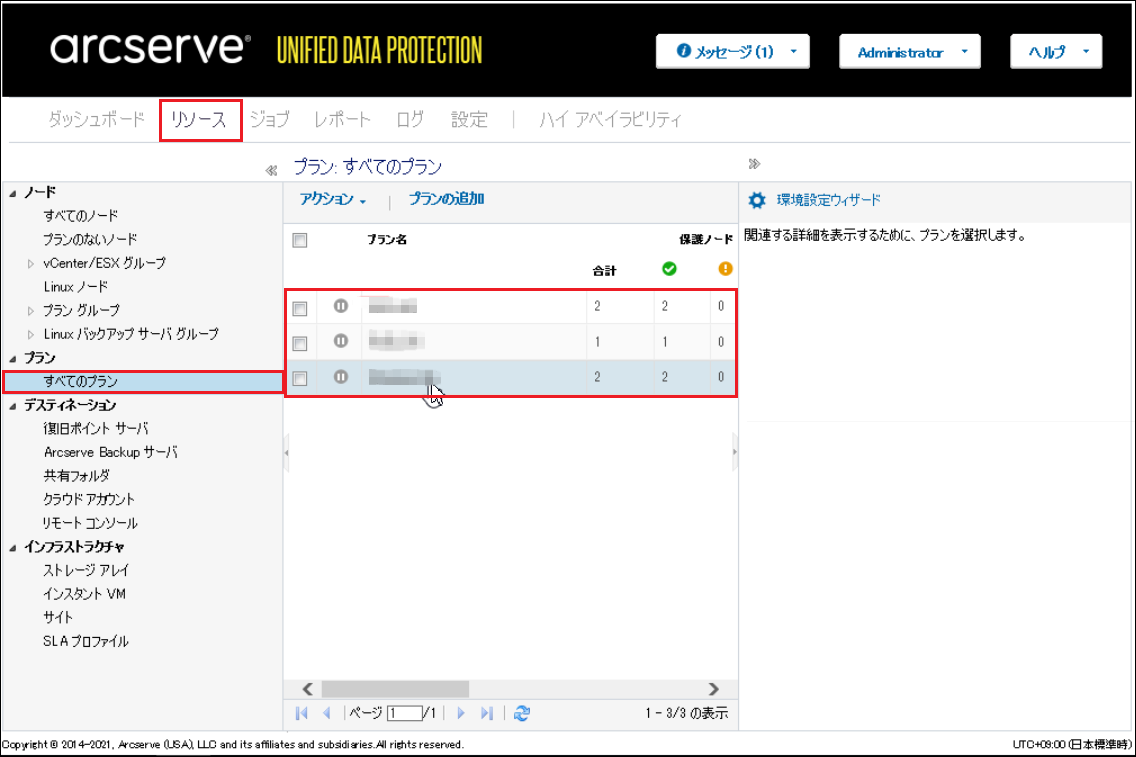Screen dimensions: 1136x757
Task: Go to the next page of plans
Action: pyautogui.click(x=461, y=714)
